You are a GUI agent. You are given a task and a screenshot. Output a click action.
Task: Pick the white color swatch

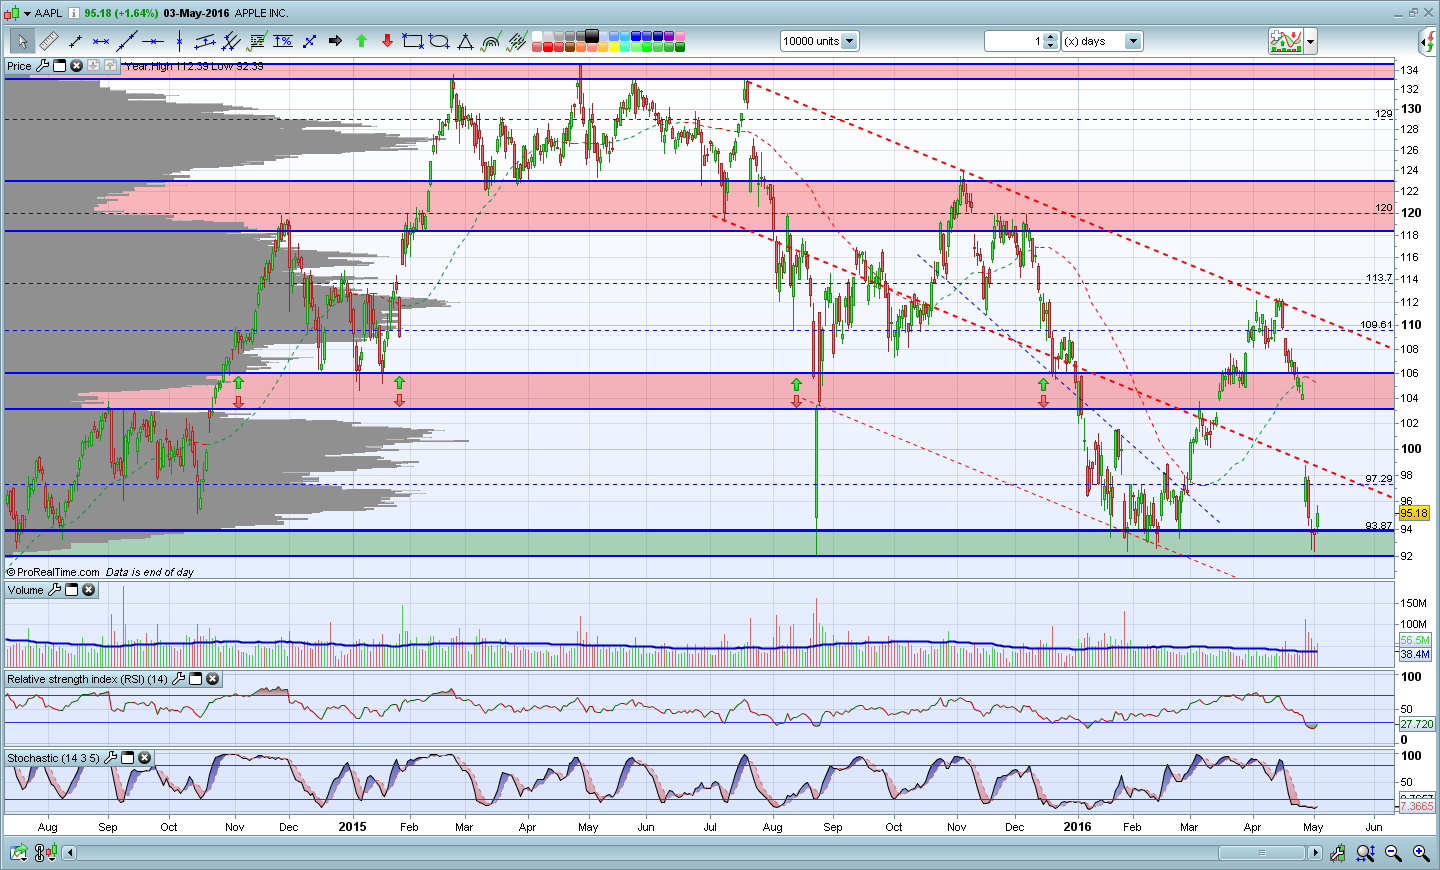coord(537,36)
